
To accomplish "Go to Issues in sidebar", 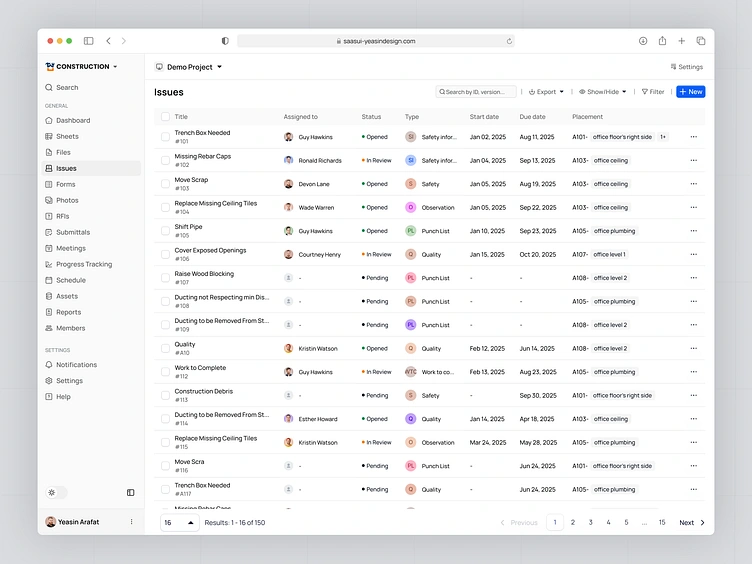I will pyautogui.click(x=92, y=168).
